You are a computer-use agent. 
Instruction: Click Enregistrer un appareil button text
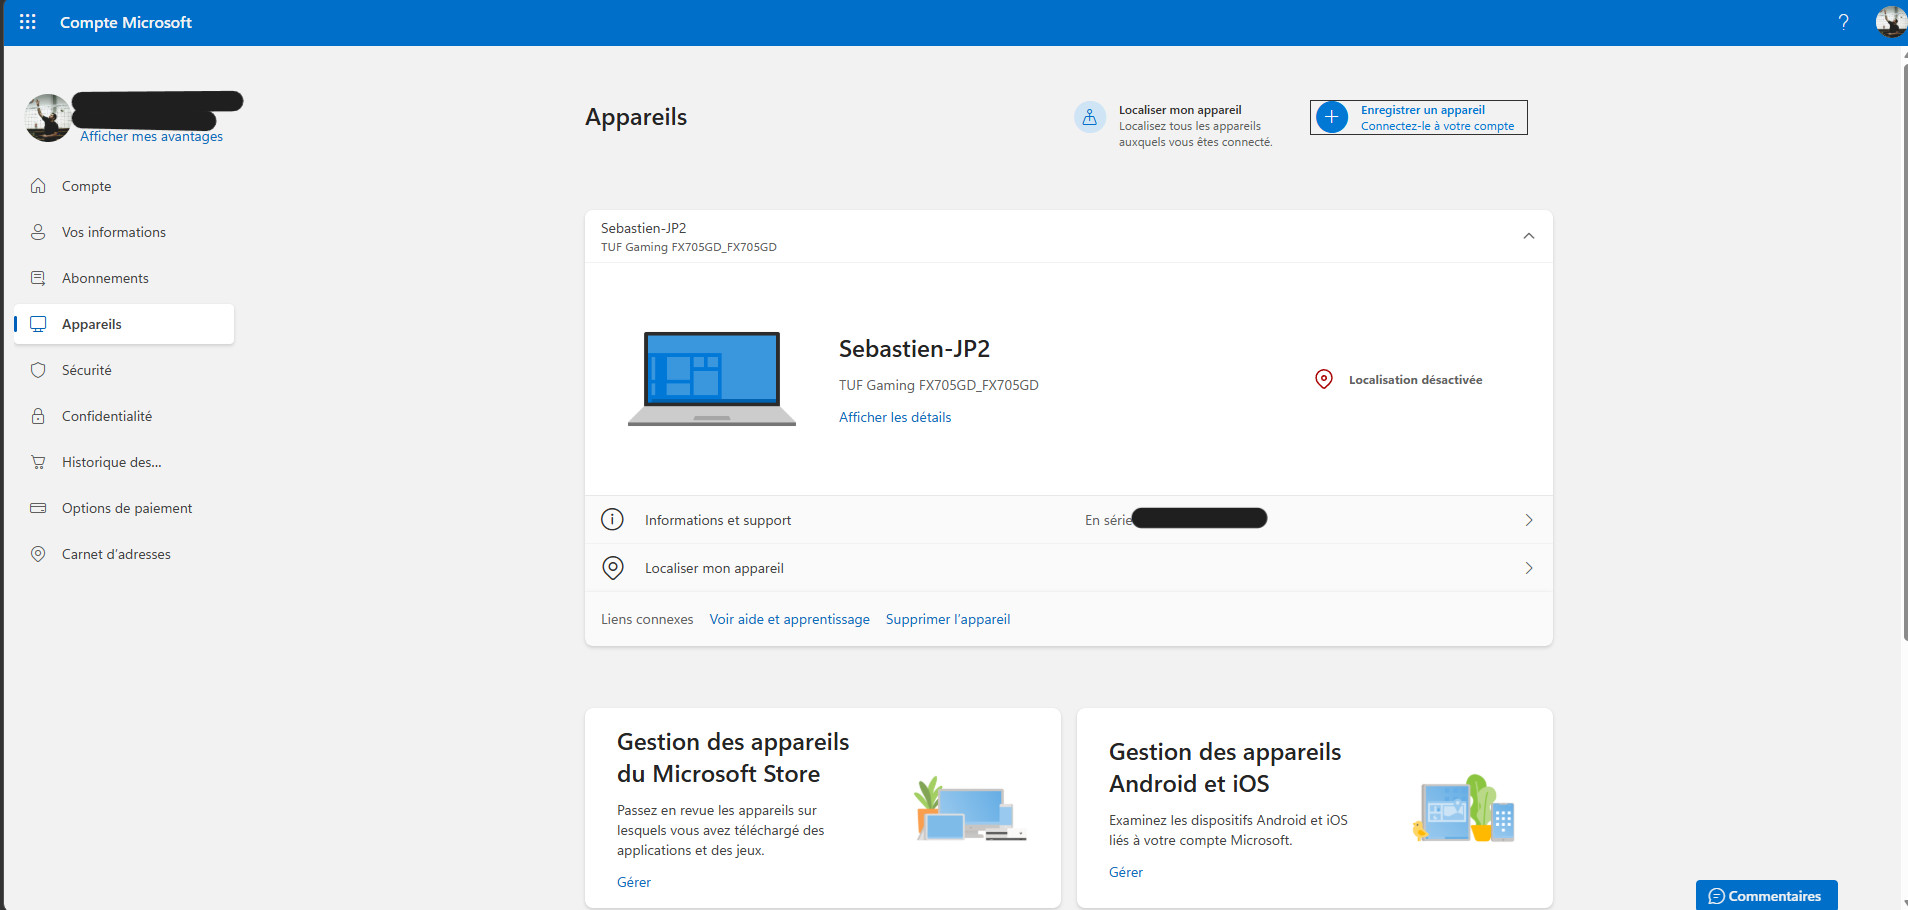point(1423,110)
